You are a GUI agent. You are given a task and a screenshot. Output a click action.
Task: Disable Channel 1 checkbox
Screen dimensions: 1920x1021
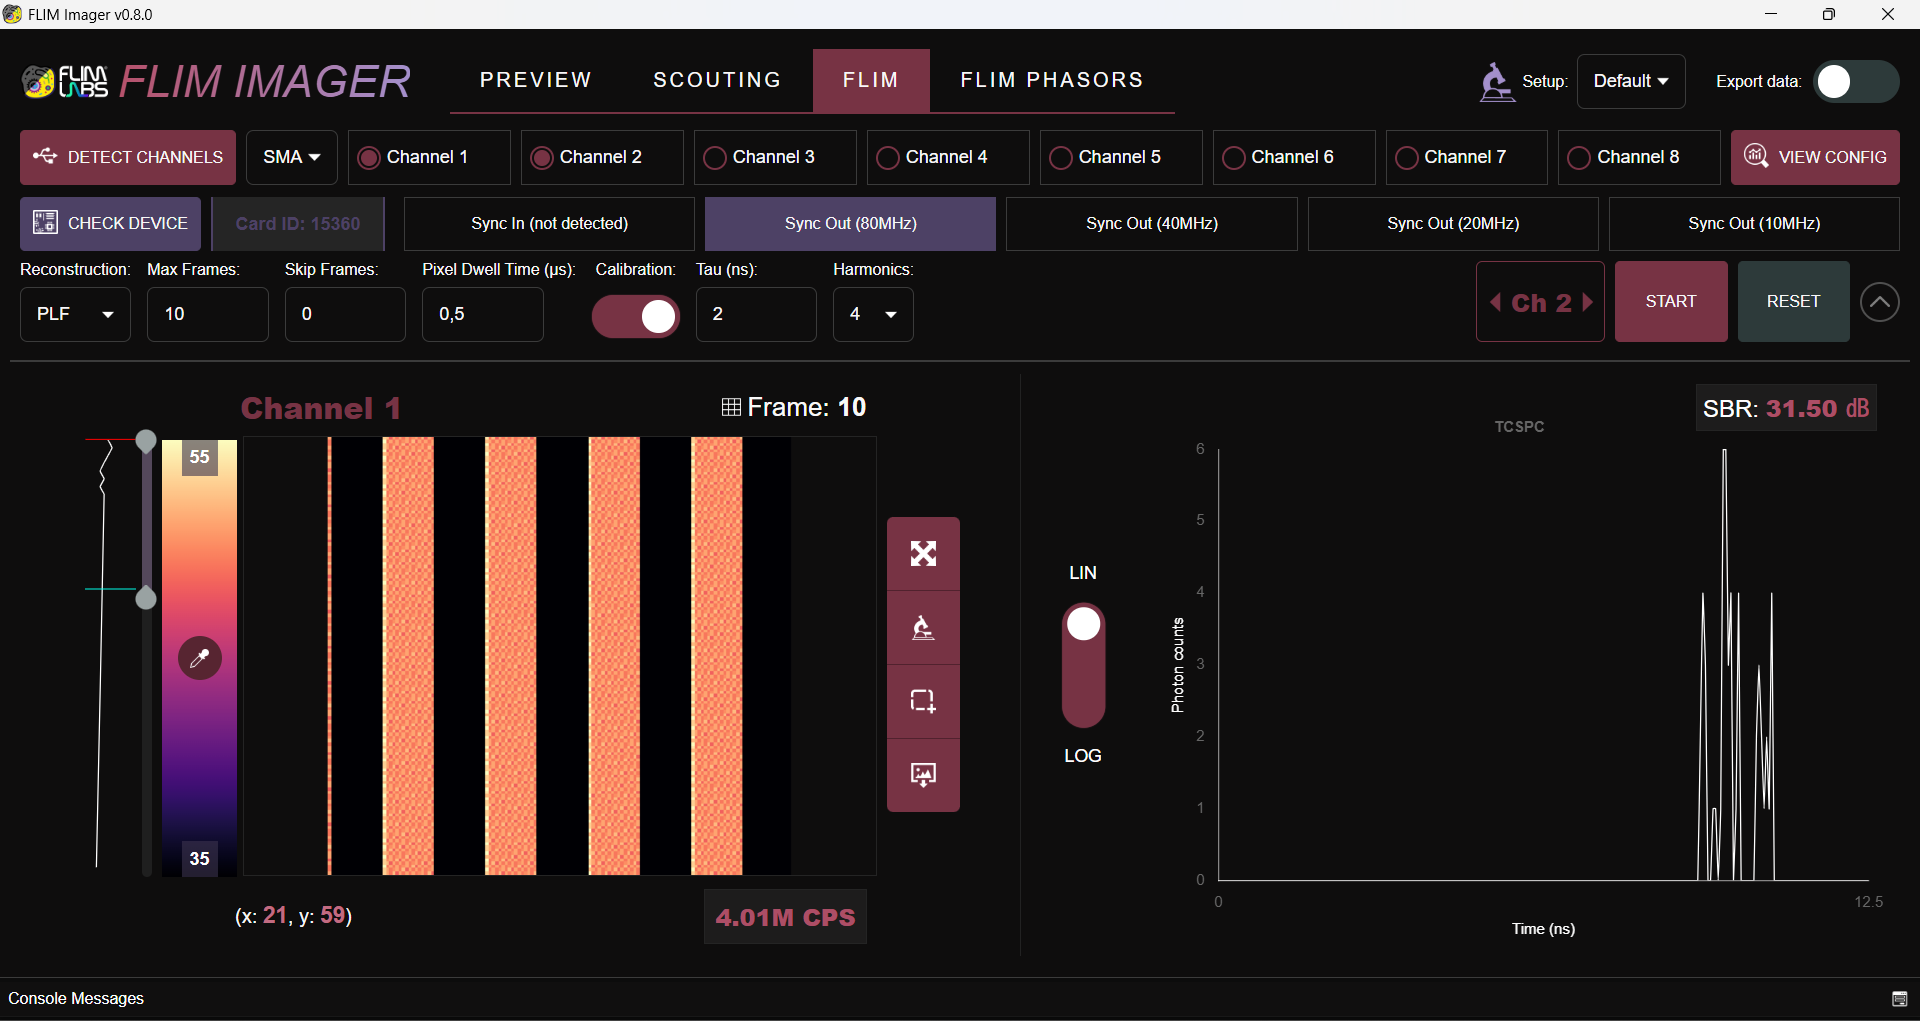tap(369, 158)
